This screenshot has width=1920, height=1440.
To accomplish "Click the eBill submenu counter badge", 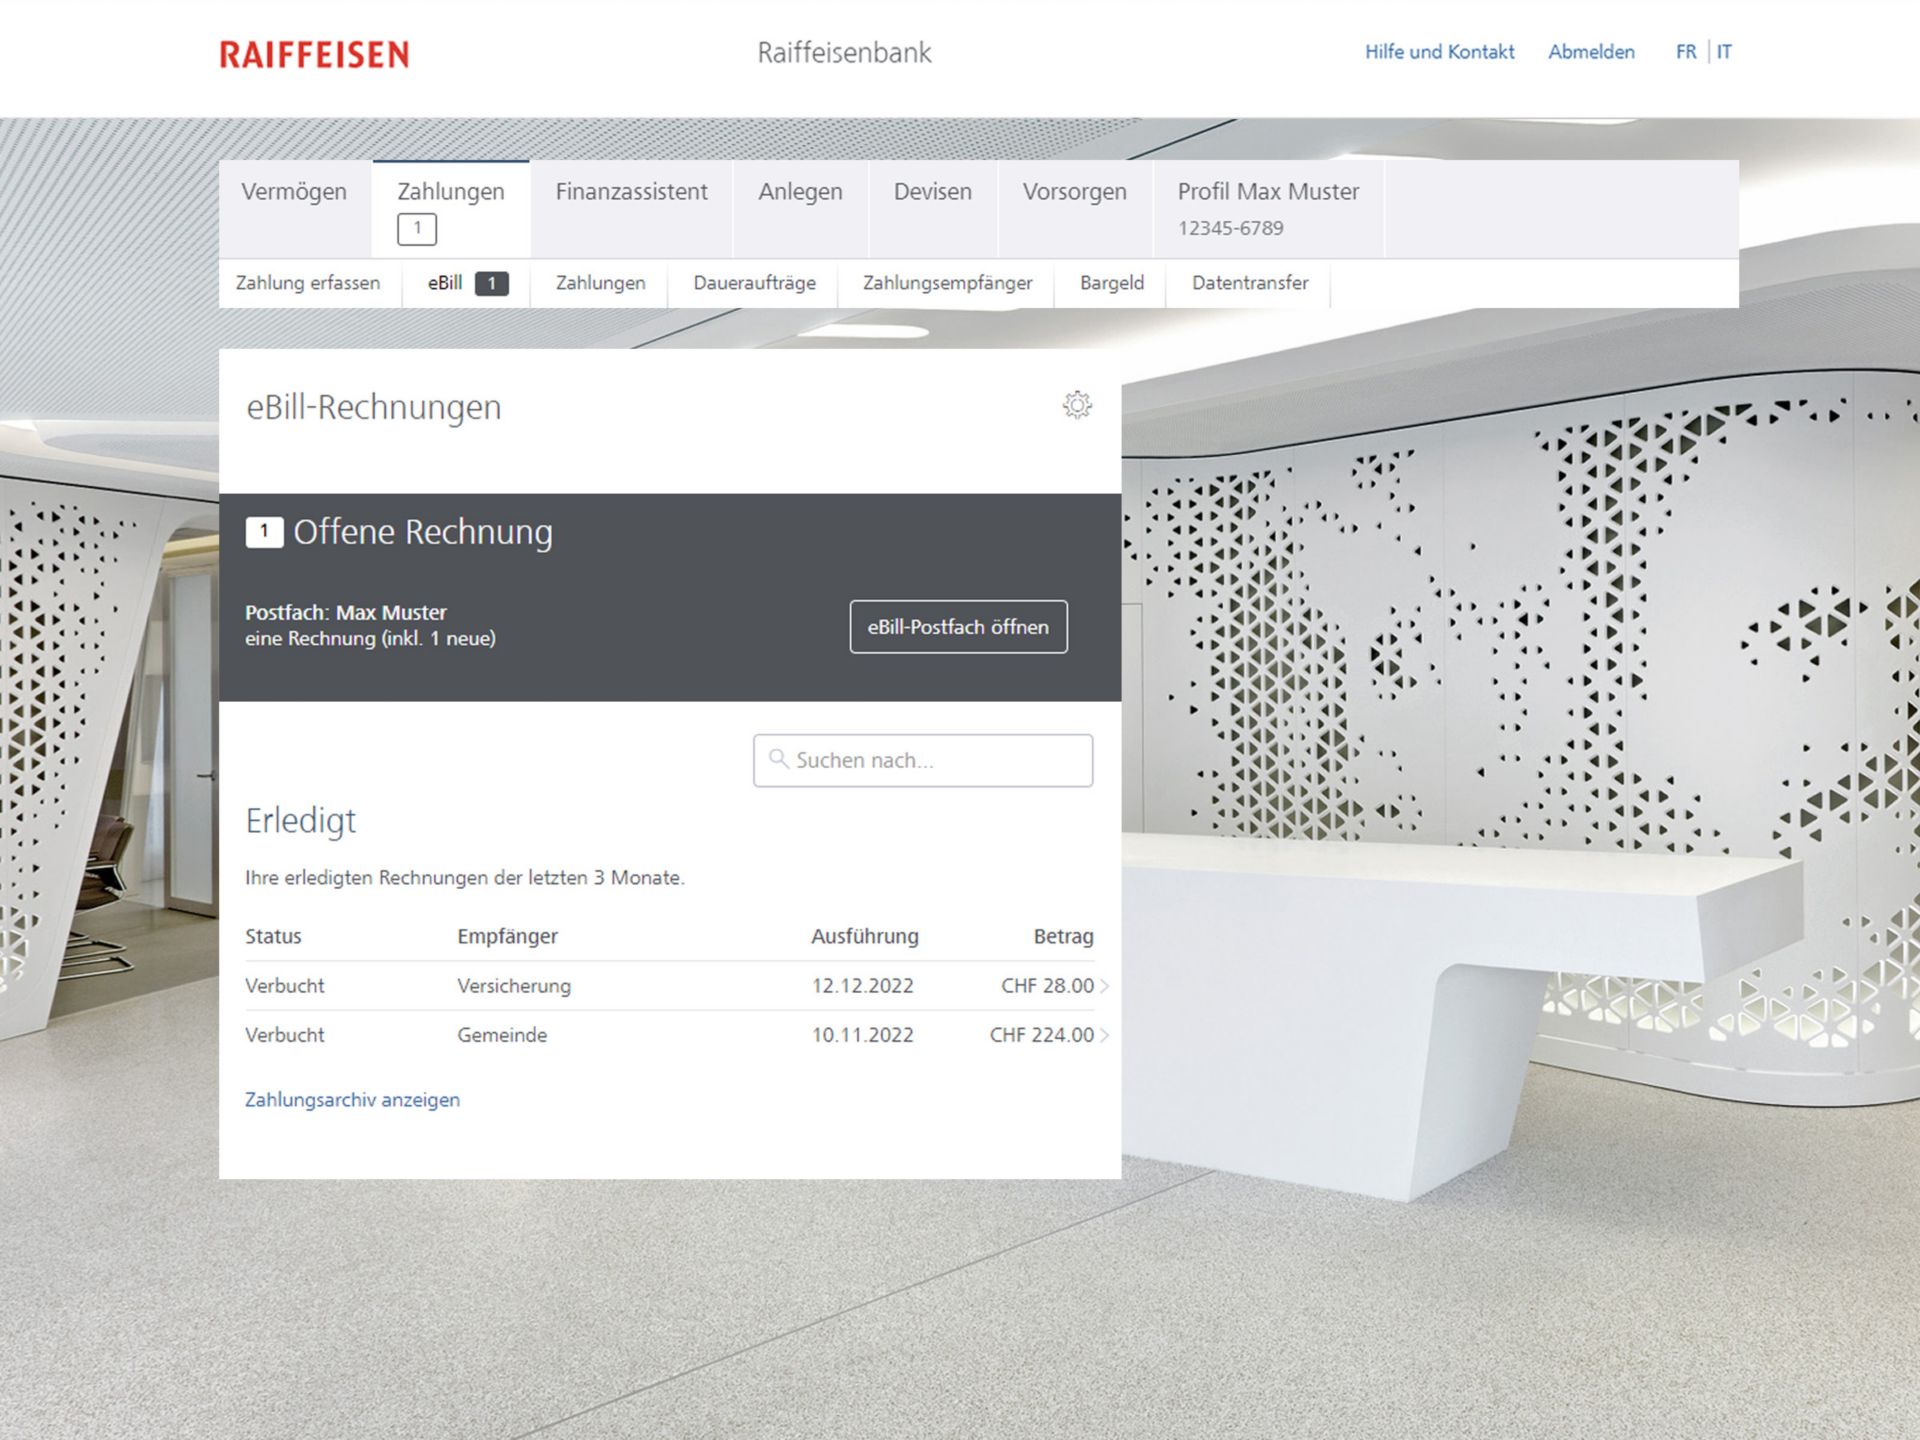I will click(491, 284).
